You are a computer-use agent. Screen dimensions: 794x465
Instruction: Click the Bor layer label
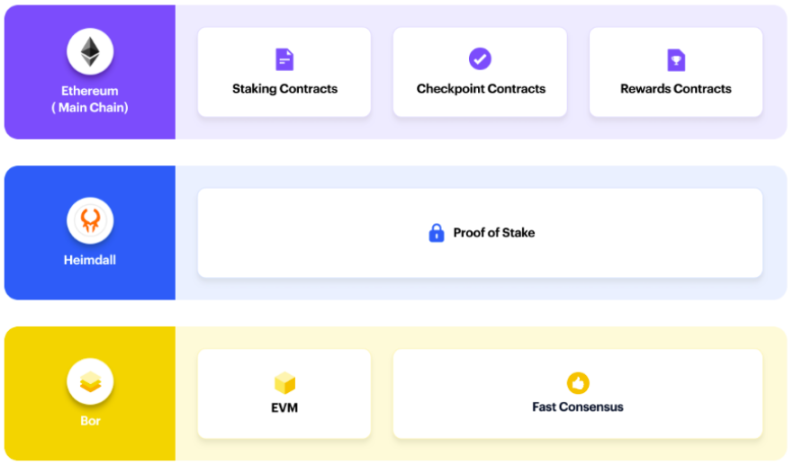(x=90, y=420)
